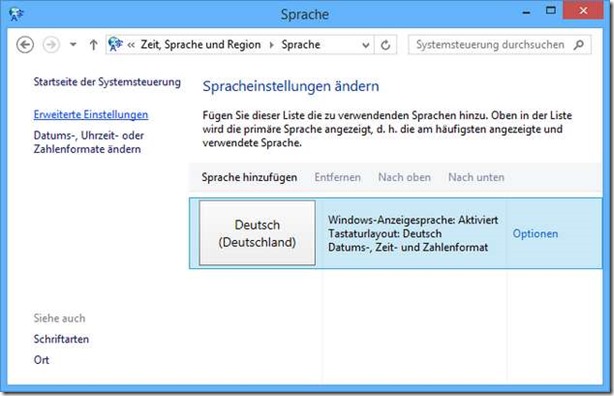This screenshot has height=396, width=614.
Task: Go back with the Back arrow button
Action: 25,45
